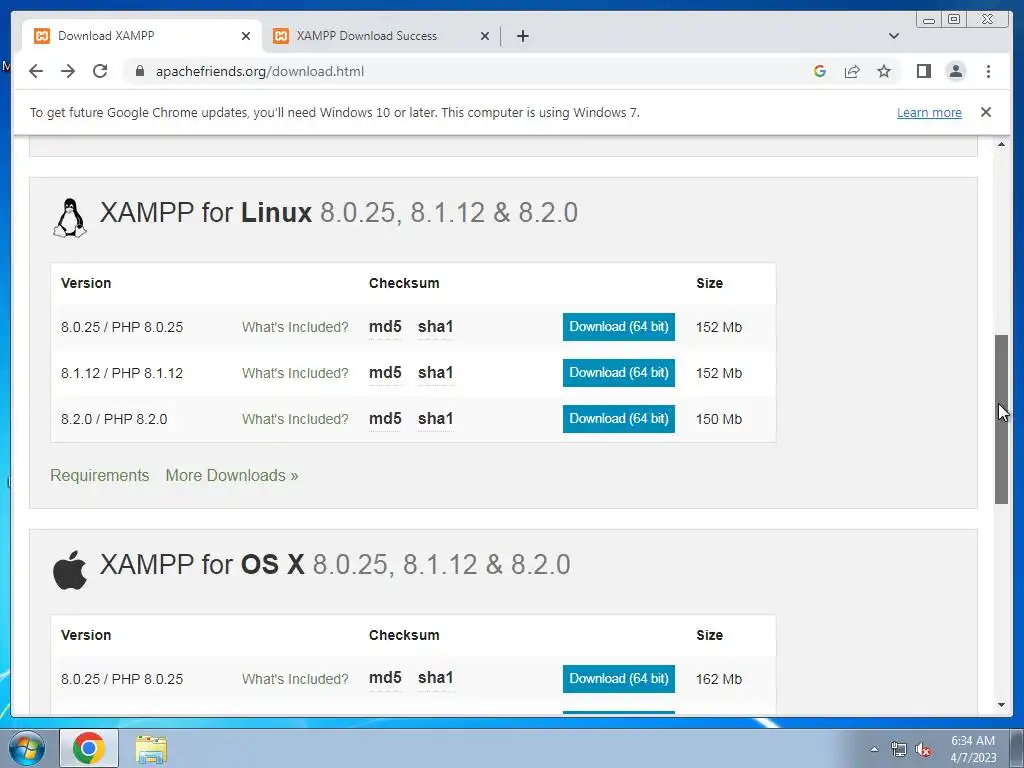
Task: Open Windows Explorer from the taskbar
Action: (151, 749)
